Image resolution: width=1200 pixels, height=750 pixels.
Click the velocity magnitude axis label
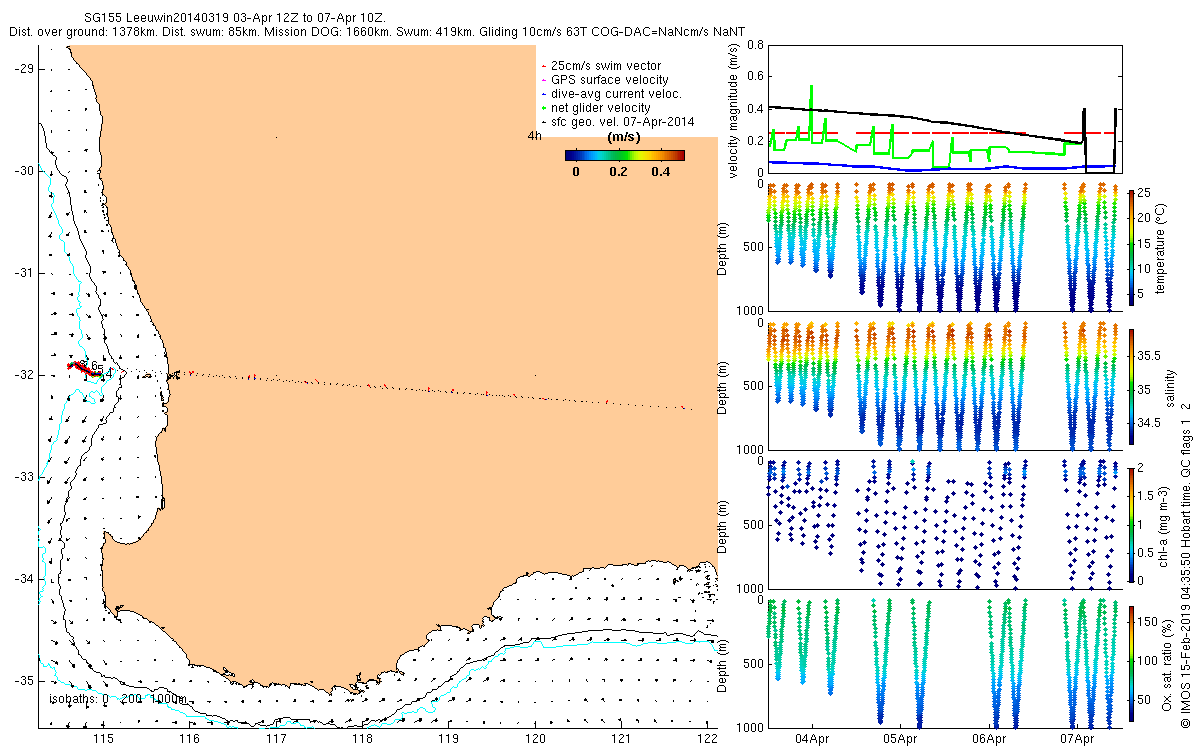(735, 110)
